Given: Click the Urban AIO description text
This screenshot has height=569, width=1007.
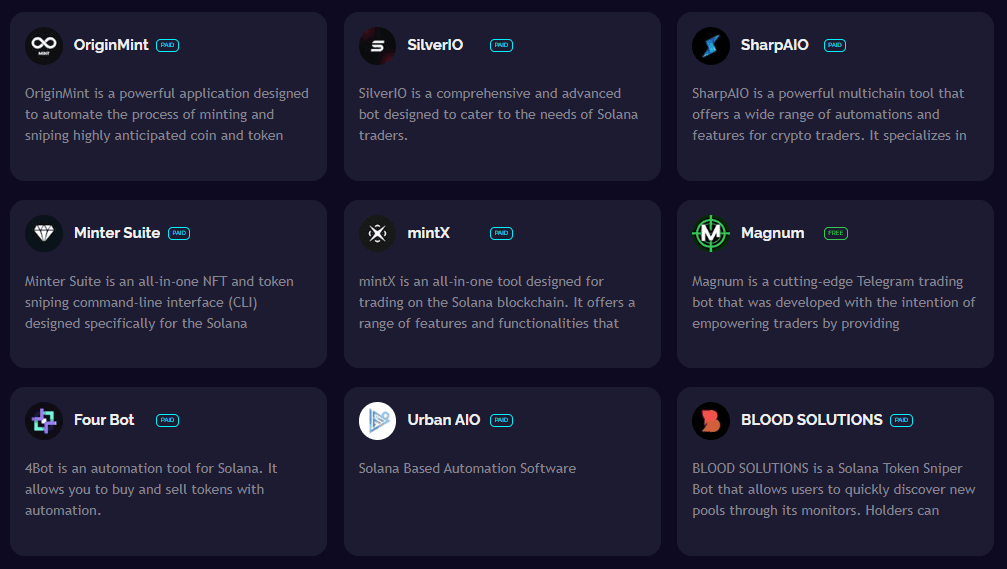Looking at the screenshot, I should (467, 468).
